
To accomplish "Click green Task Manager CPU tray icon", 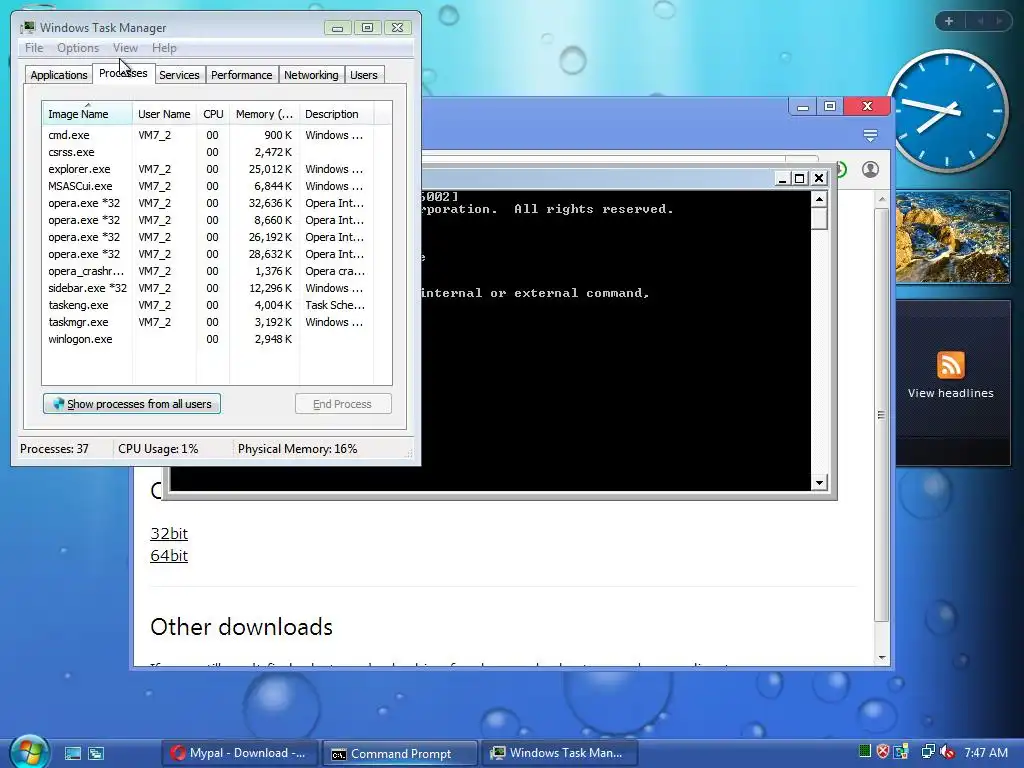I will click(x=865, y=752).
